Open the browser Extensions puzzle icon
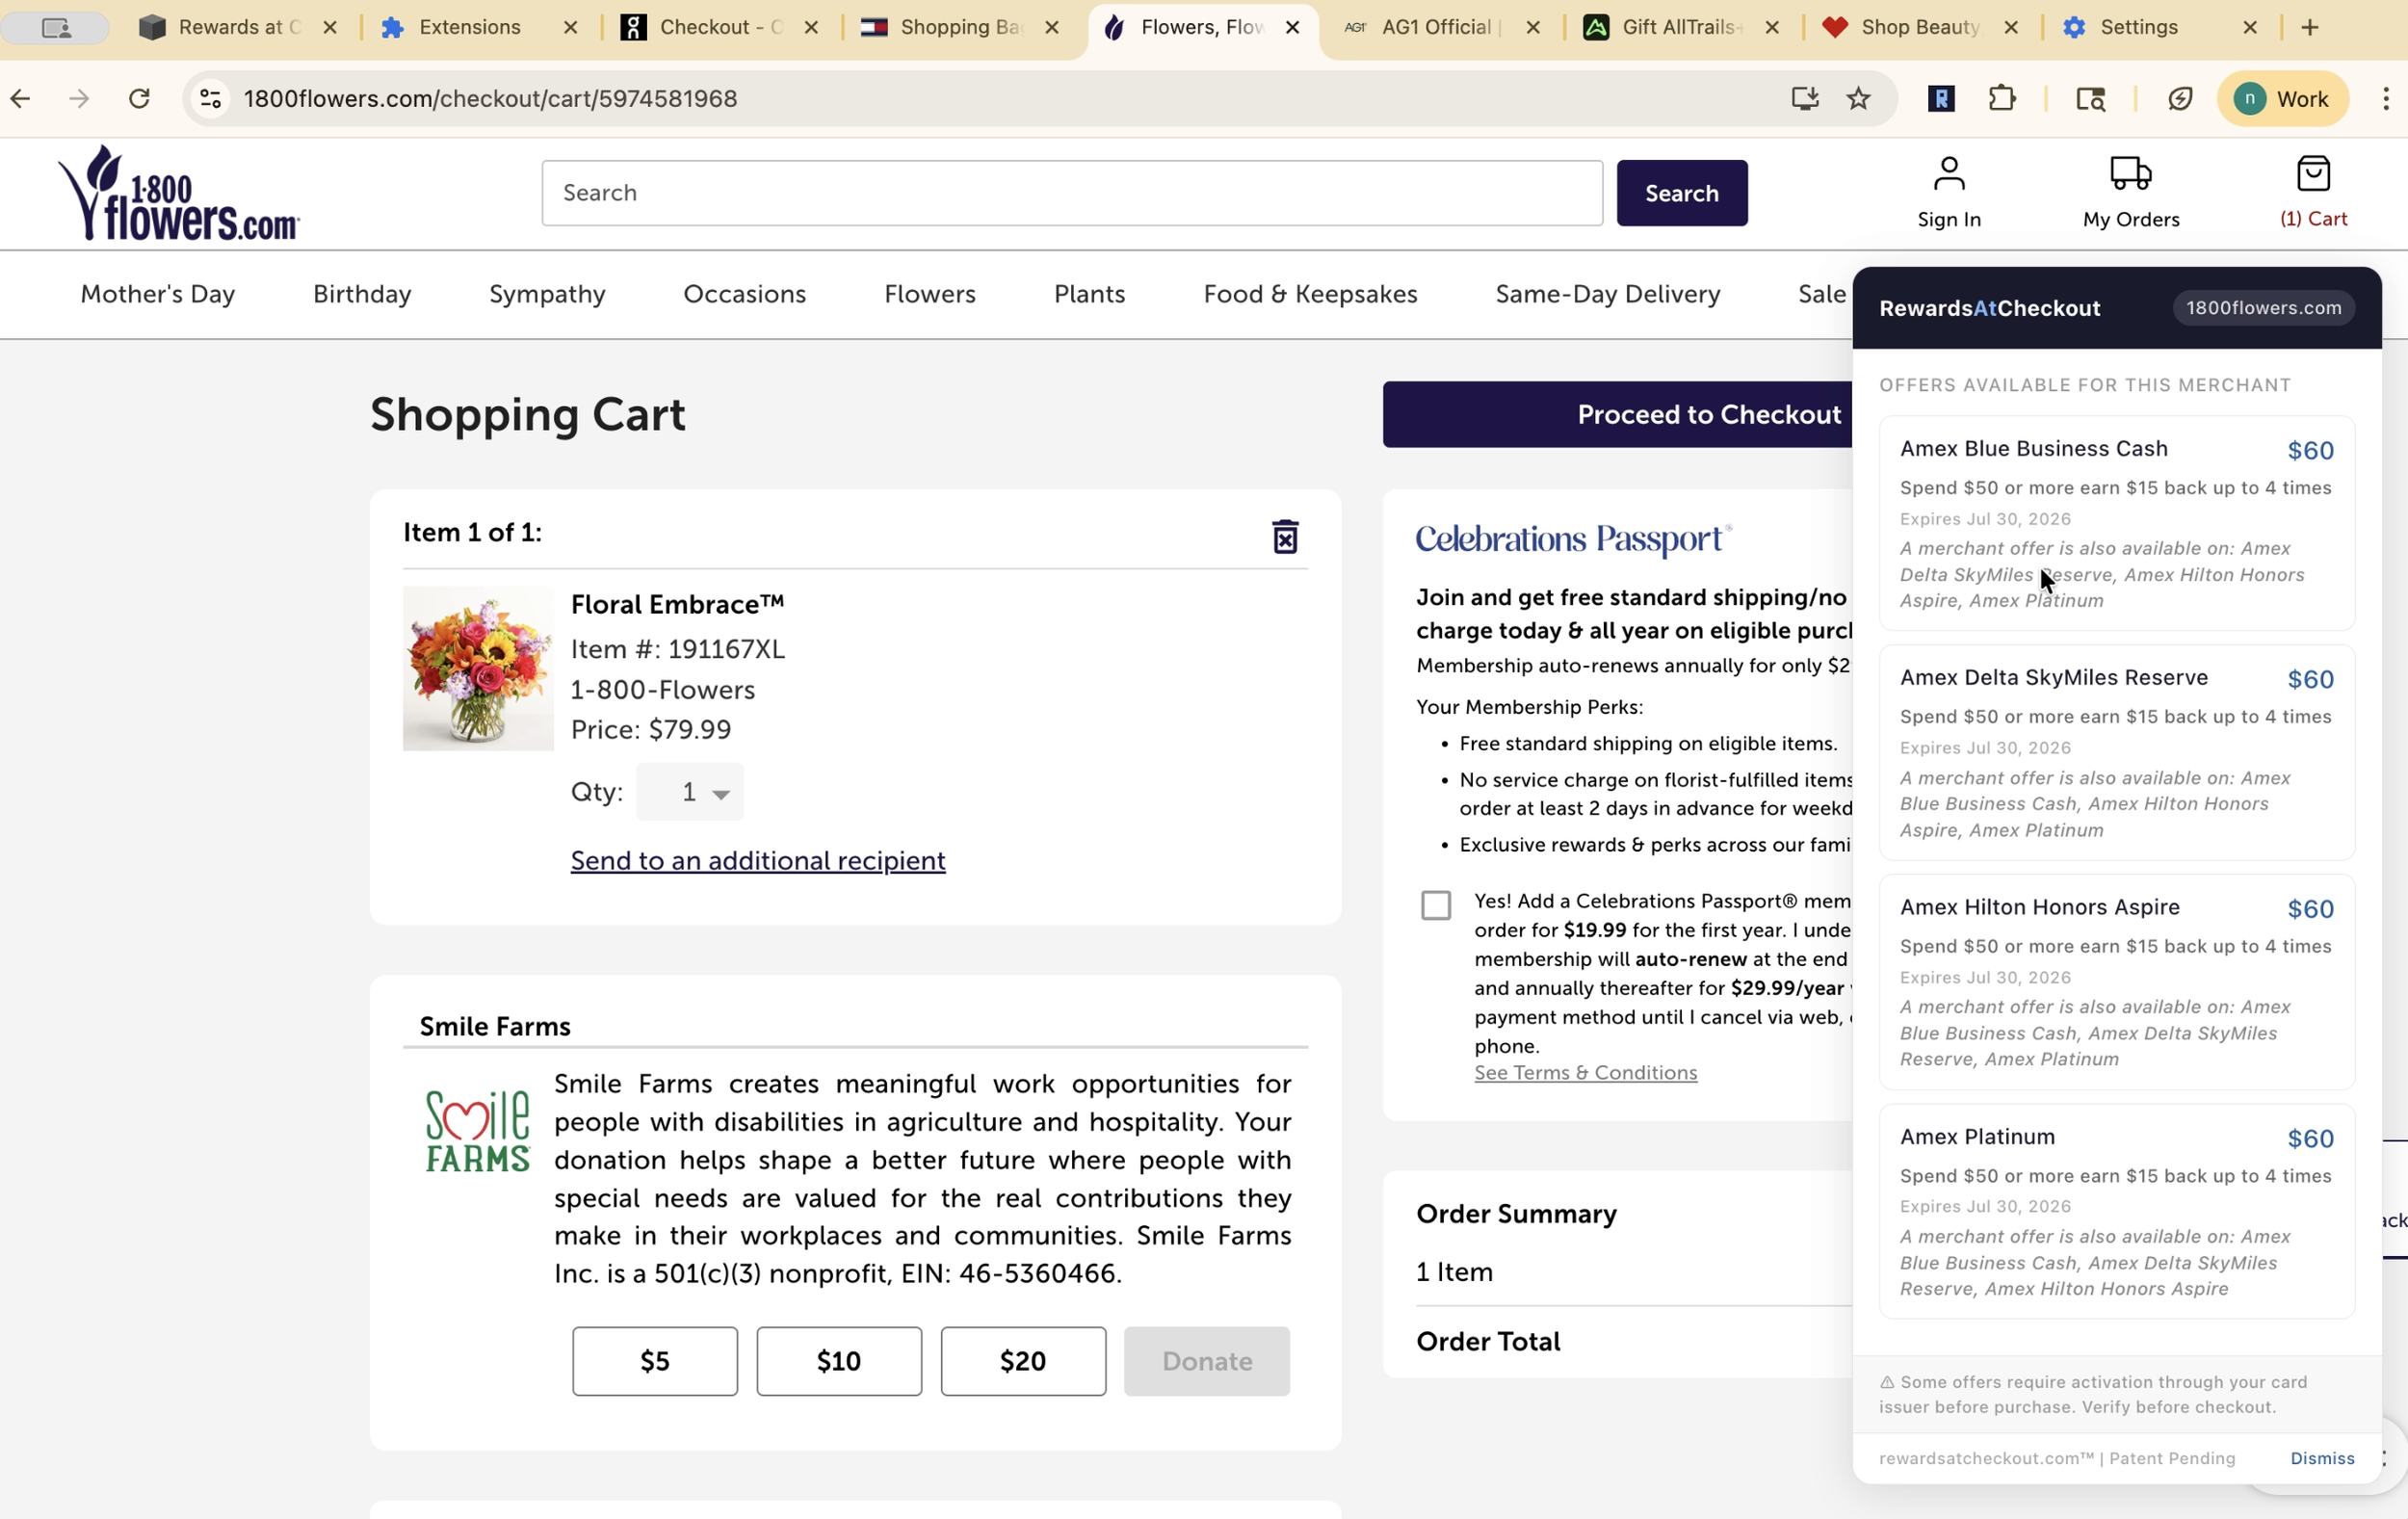The height and width of the screenshot is (1519, 2408). [2001, 98]
